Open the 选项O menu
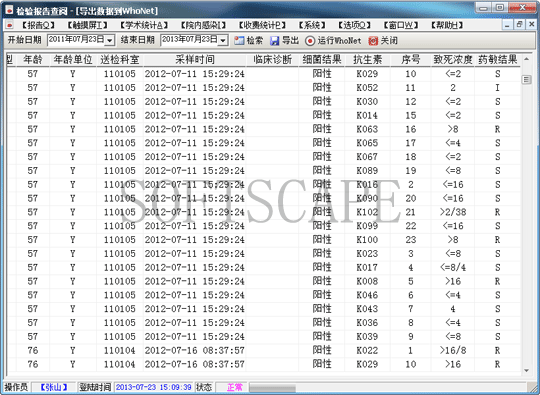The width and height of the screenshot is (540, 395). pyautogui.click(x=354, y=25)
